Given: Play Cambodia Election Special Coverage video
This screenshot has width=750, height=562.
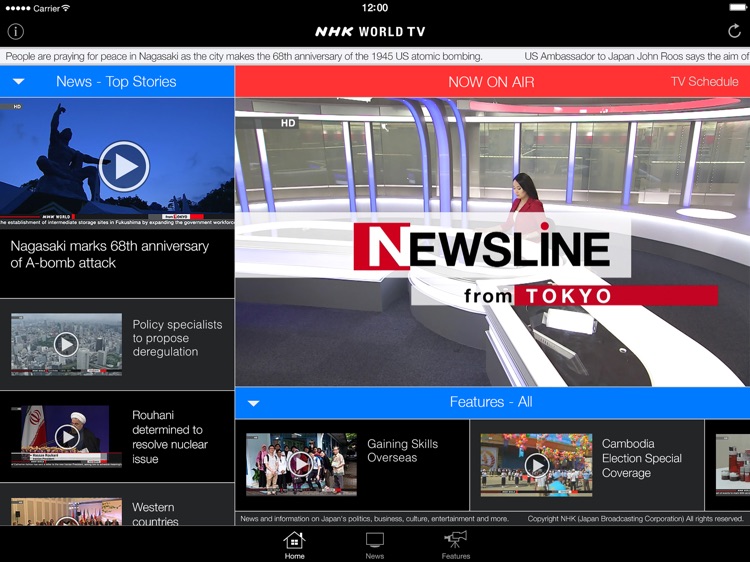Looking at the screenshot, I should tap(536, 464).
